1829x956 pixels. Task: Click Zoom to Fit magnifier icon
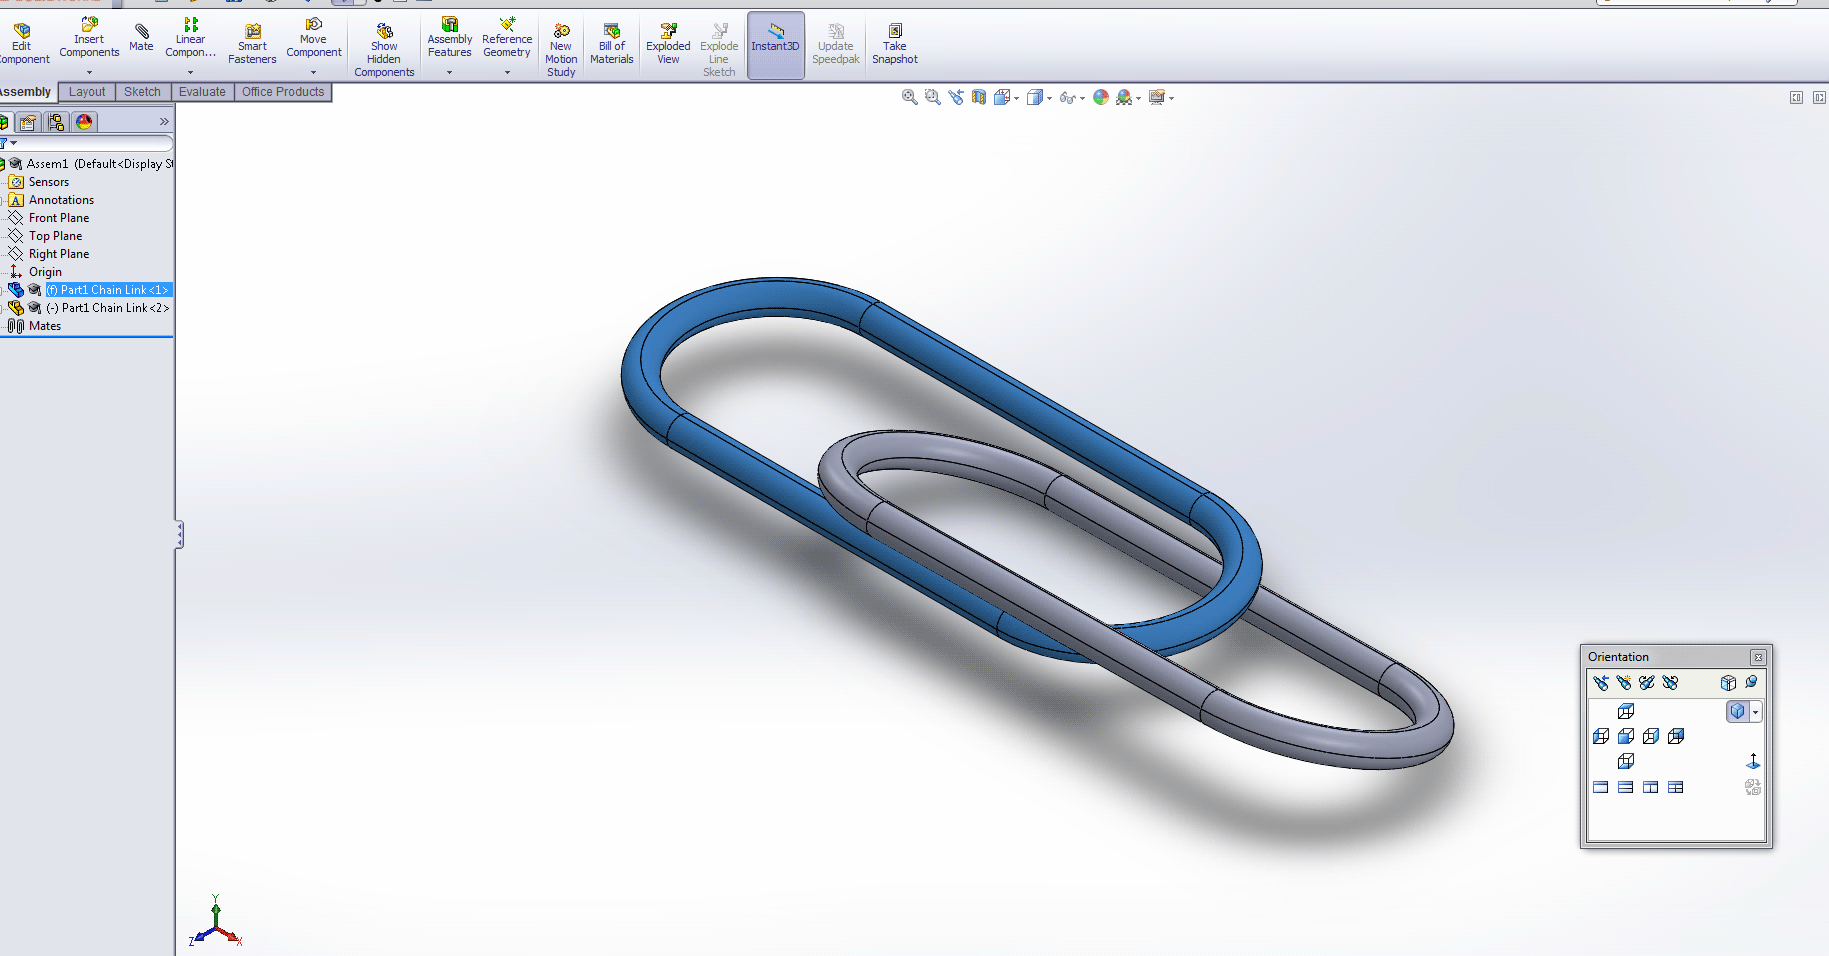pos(909,97)
